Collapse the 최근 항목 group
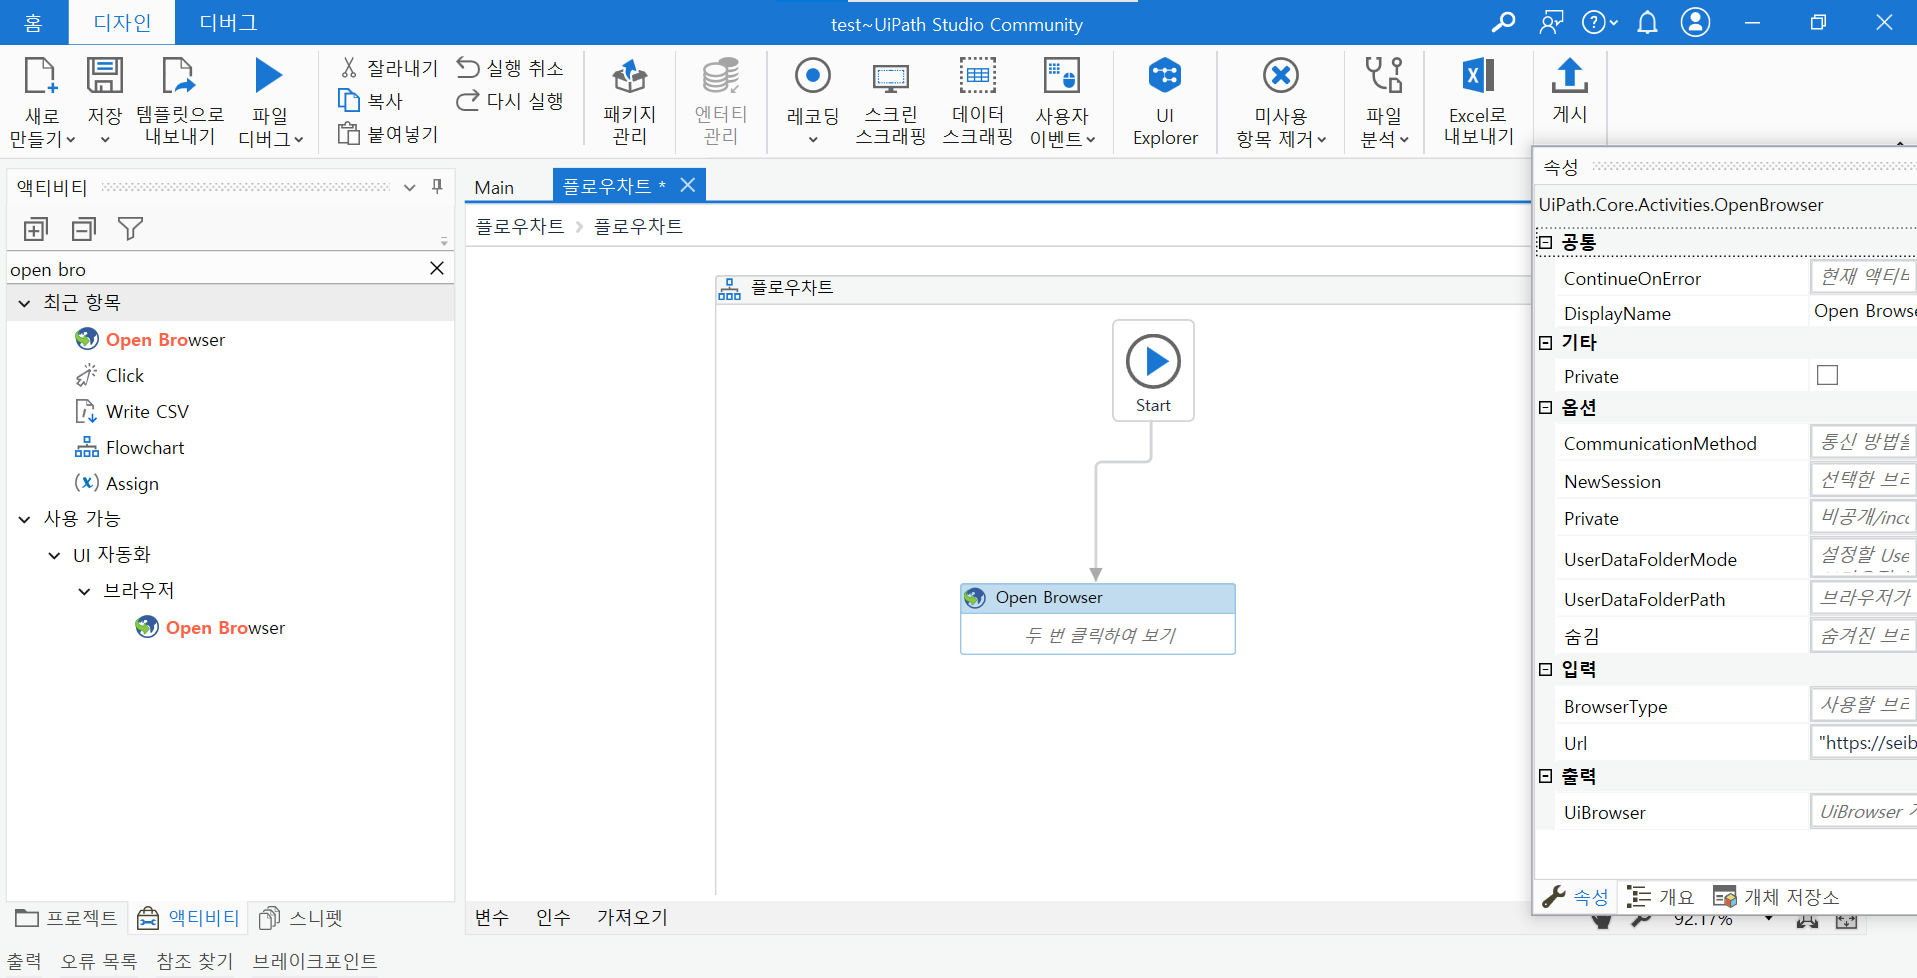 tap(25, 303)
